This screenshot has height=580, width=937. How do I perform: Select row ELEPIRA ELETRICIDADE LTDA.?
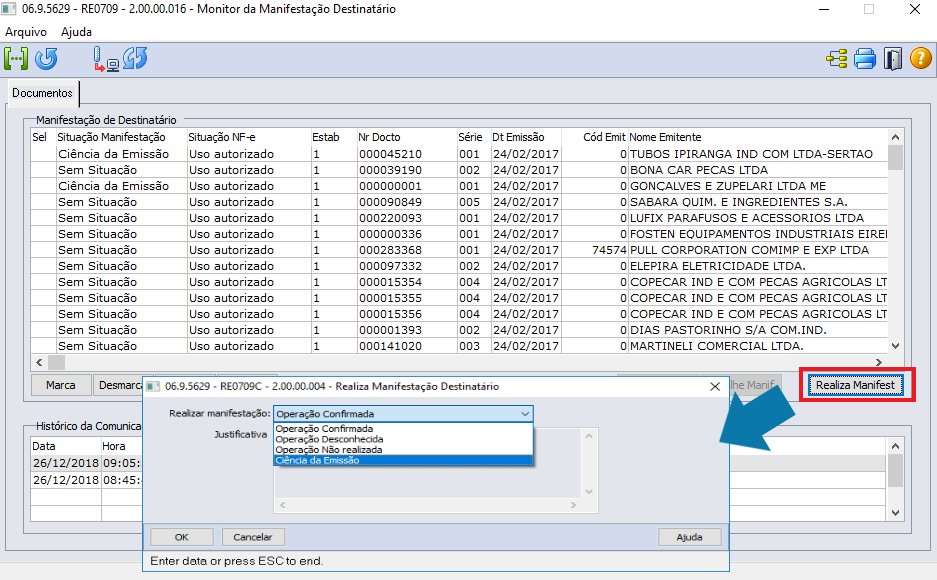(459, 266)
